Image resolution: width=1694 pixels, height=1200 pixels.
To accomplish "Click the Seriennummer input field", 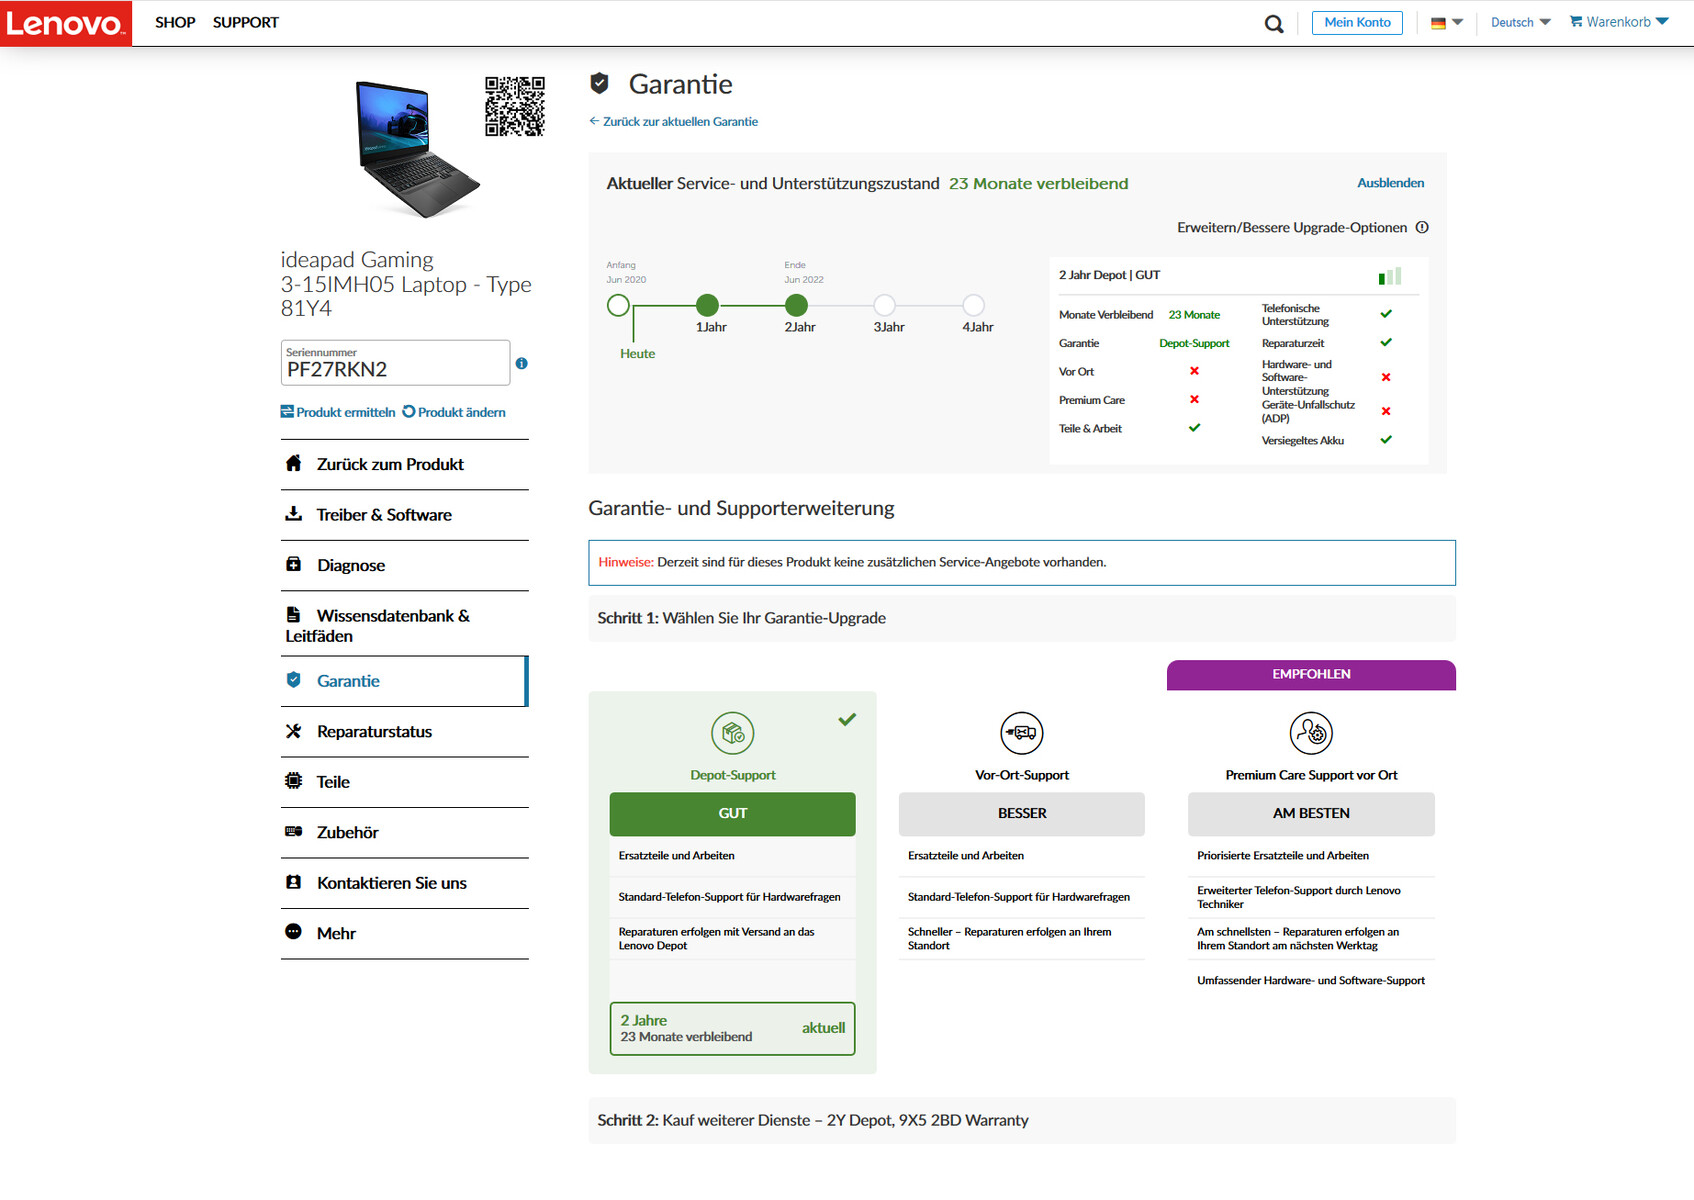I will pyautogui.click(x=395, y=363).
